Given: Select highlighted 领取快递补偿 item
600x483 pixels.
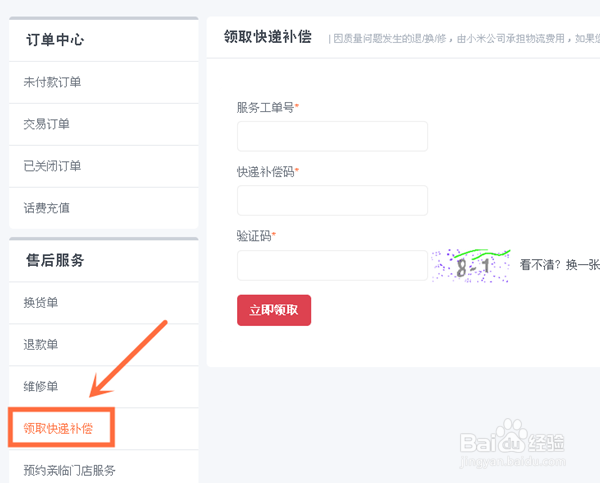Looking at the screenshot, I should pos(58,428).
